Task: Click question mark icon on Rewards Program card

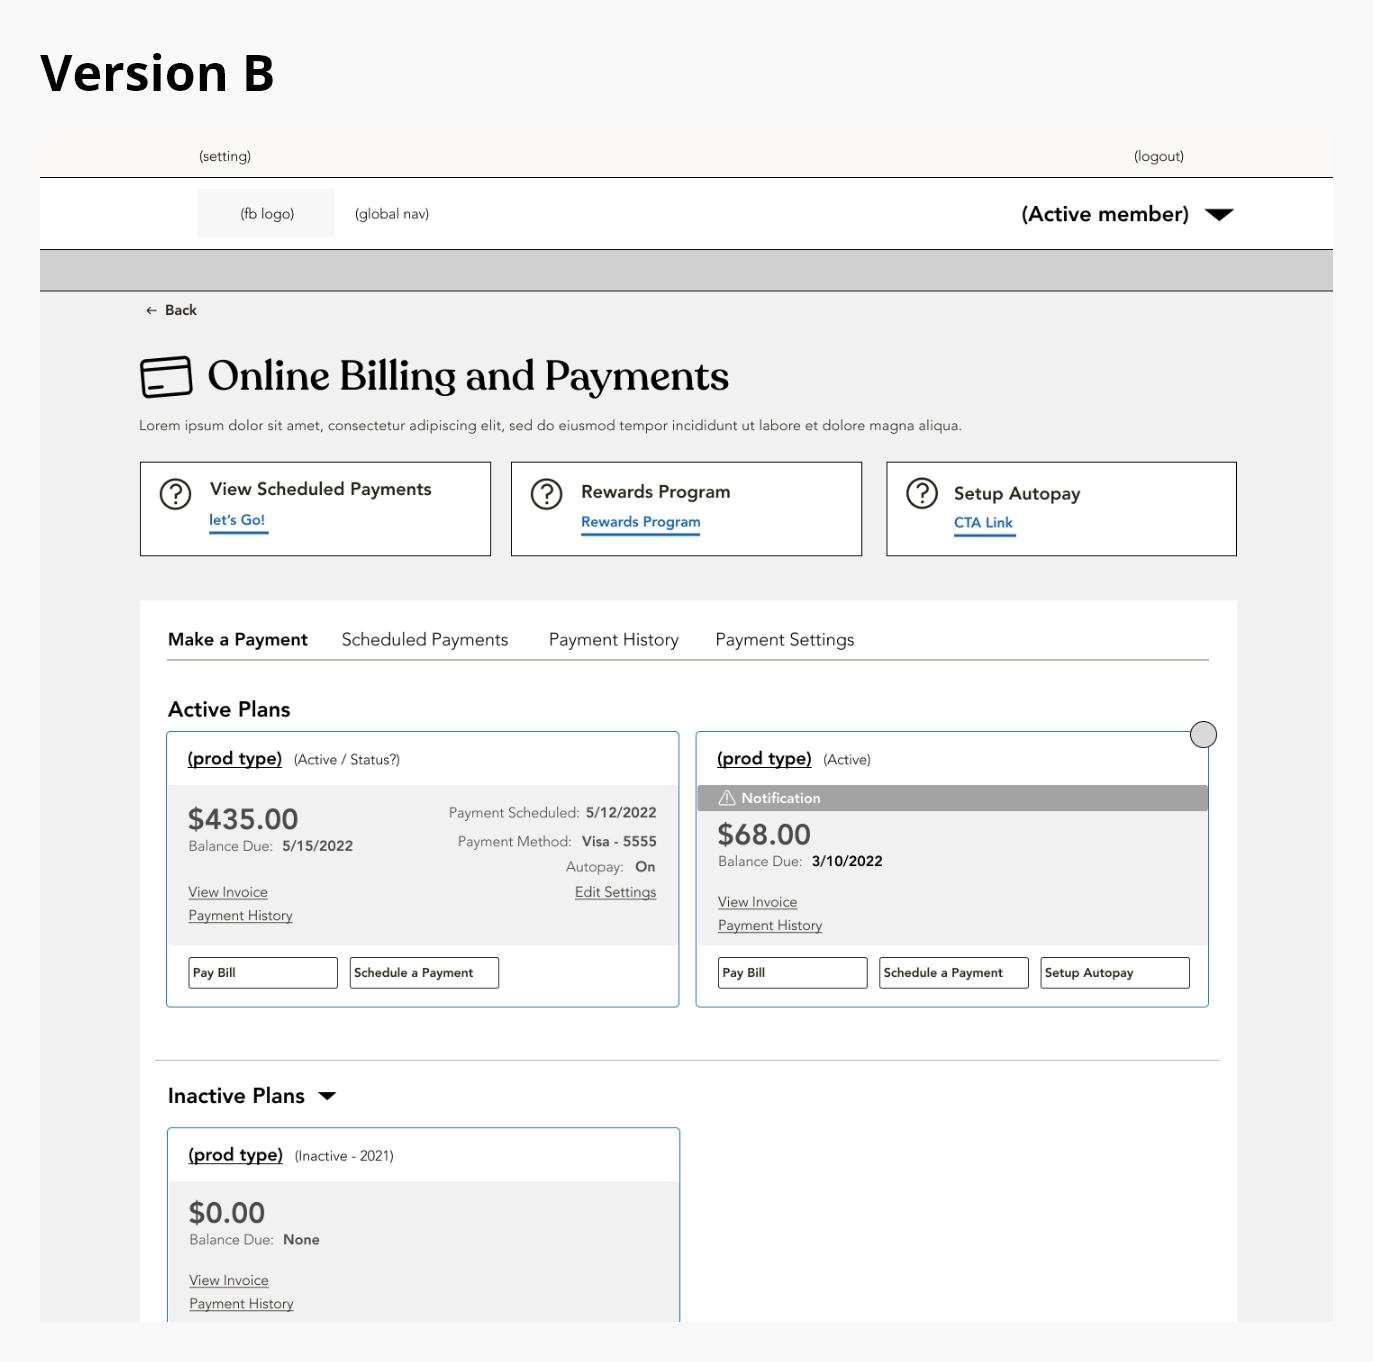Action: 547,494
